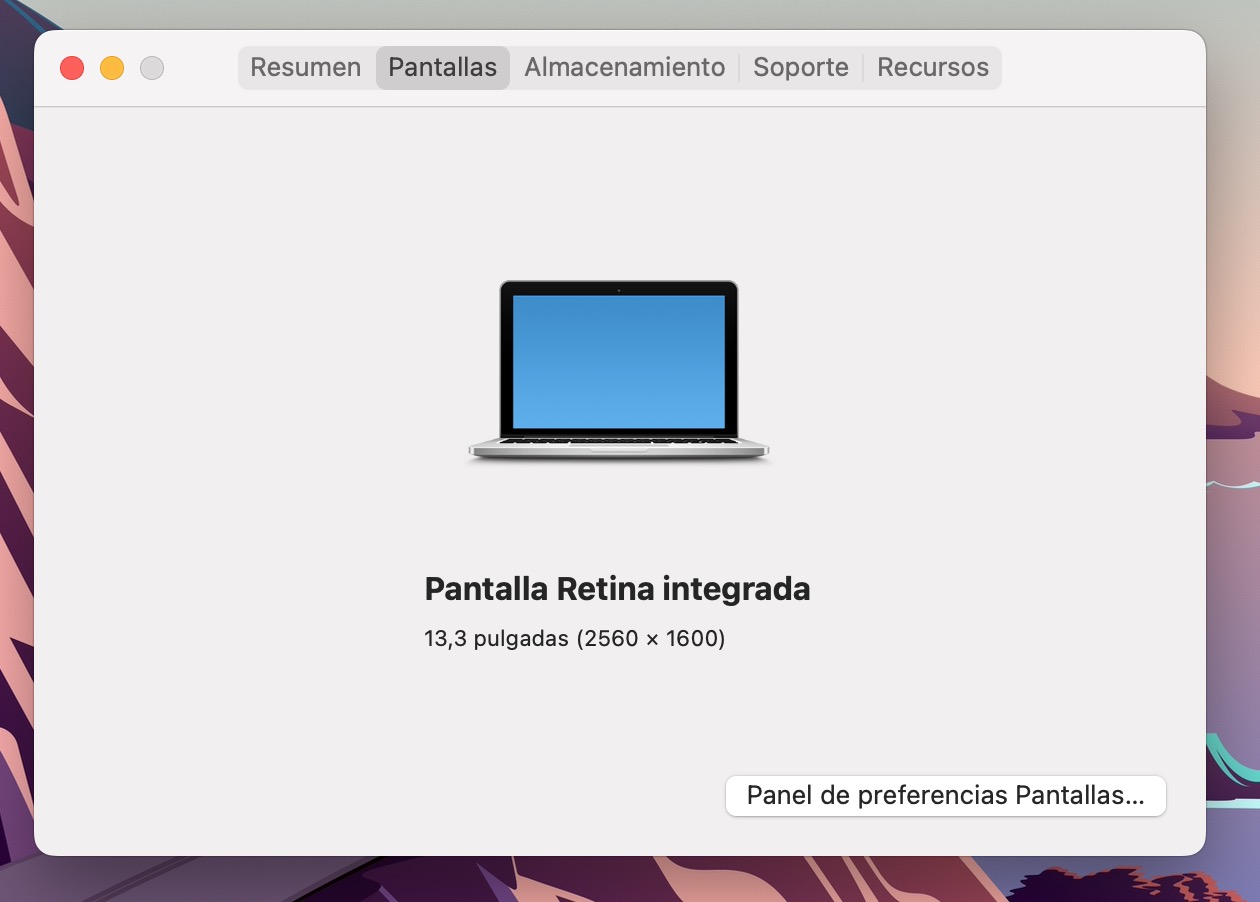The image size is (1260, 902).
Task: Click the "Pantalla Retina integrada" heading
Action: [x=617, y=589]
